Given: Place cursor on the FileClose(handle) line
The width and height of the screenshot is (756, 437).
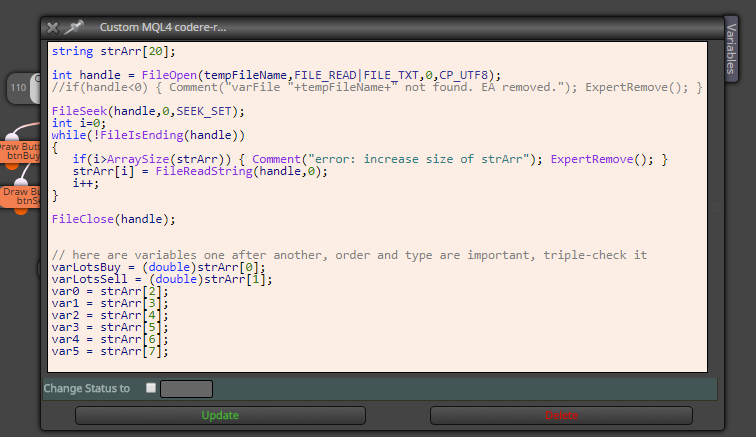Looking at the screenshot, I should click(x=114, y=219).
